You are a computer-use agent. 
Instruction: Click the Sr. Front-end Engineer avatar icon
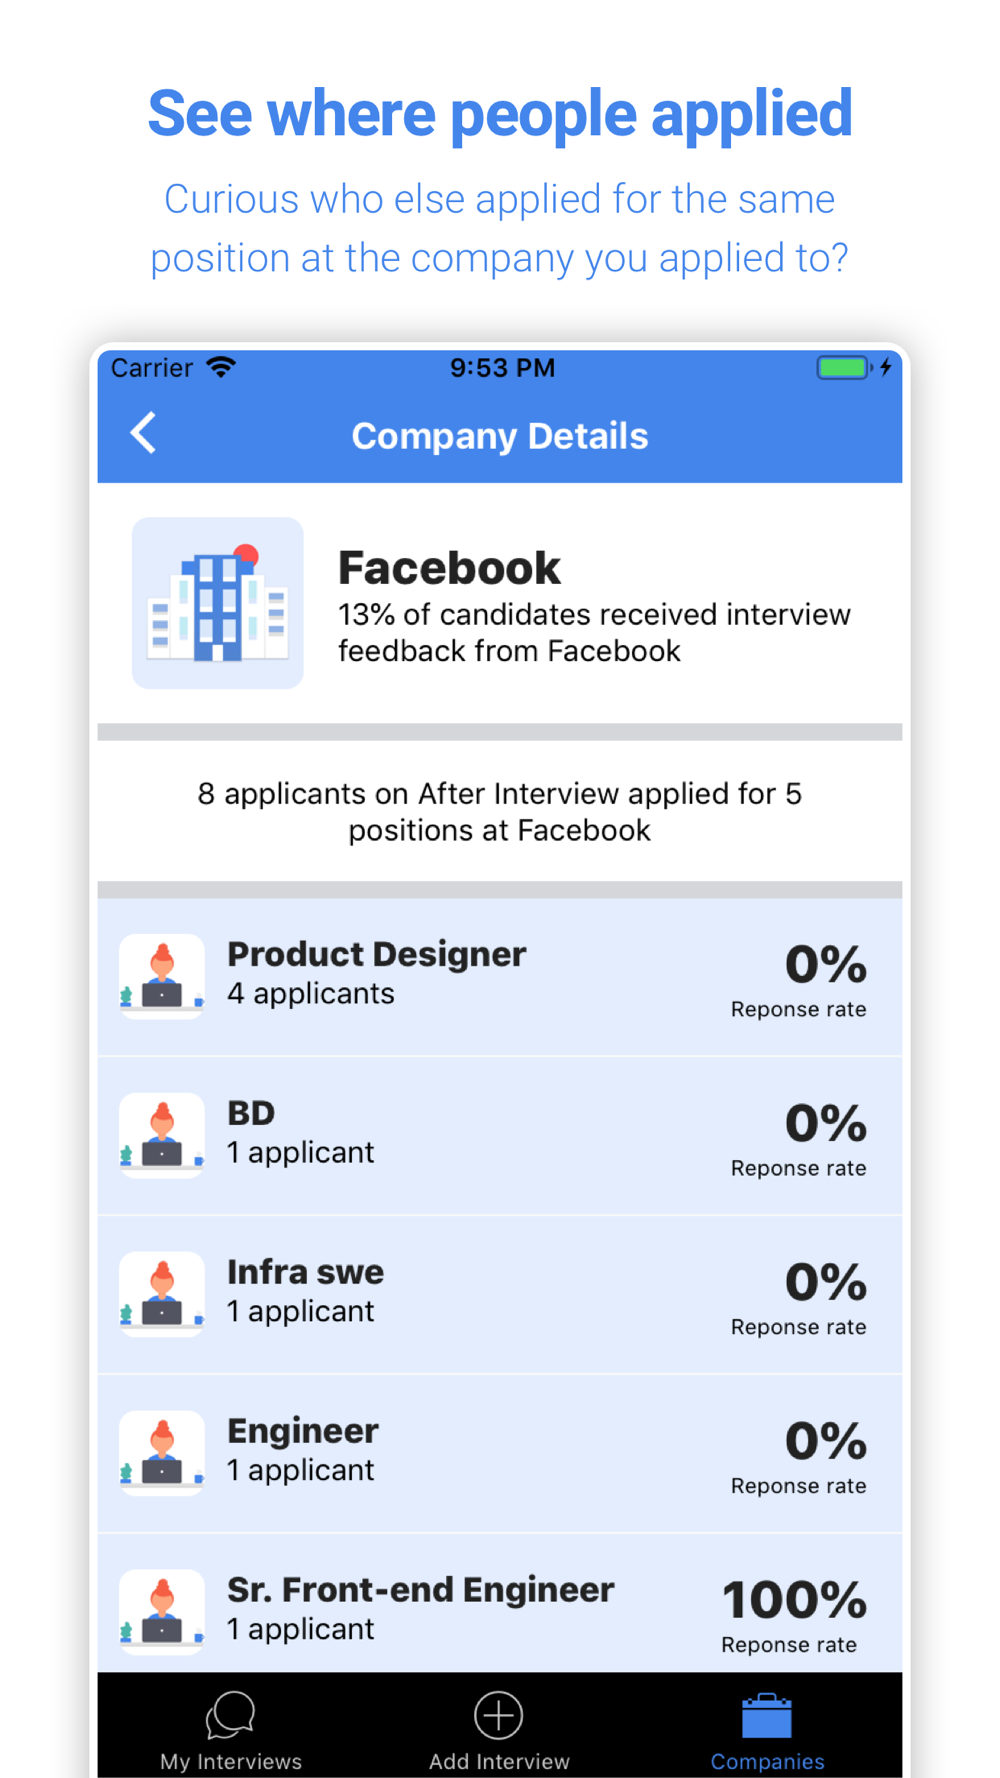point(162,1612)
